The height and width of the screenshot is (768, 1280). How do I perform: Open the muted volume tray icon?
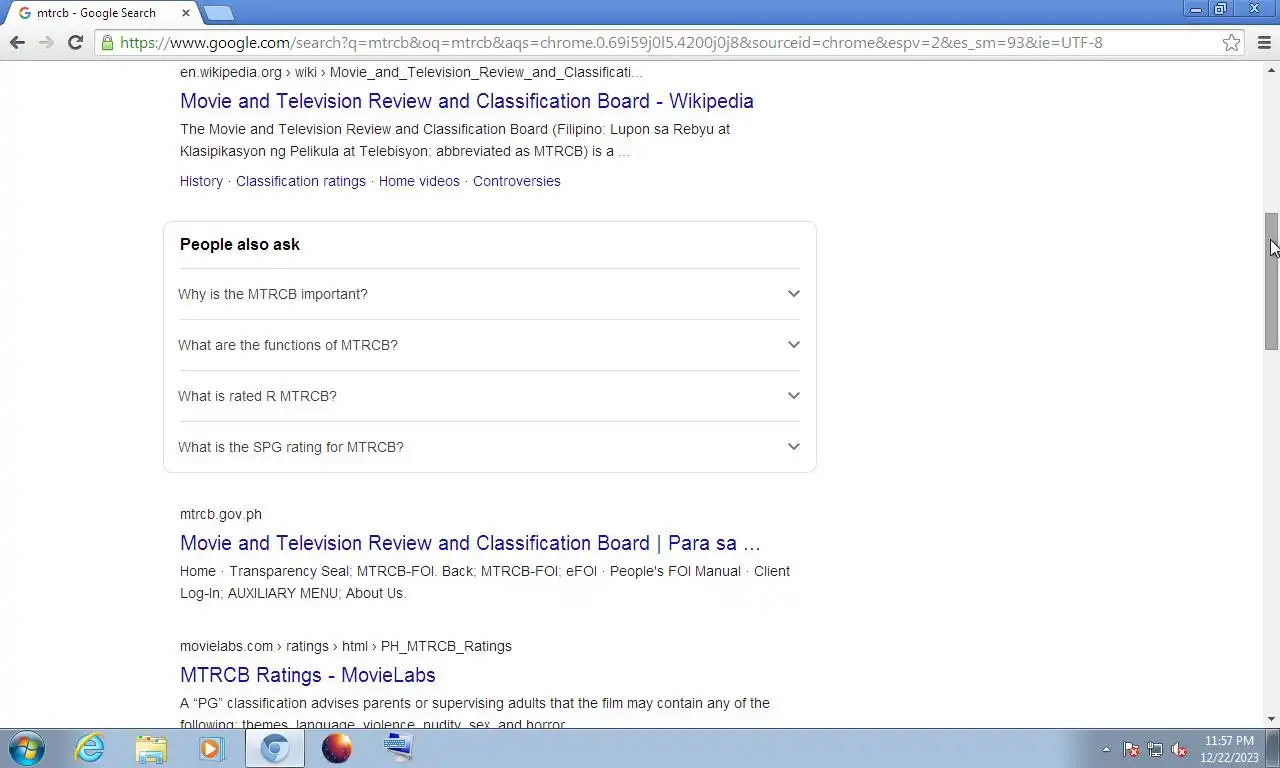1179,749
